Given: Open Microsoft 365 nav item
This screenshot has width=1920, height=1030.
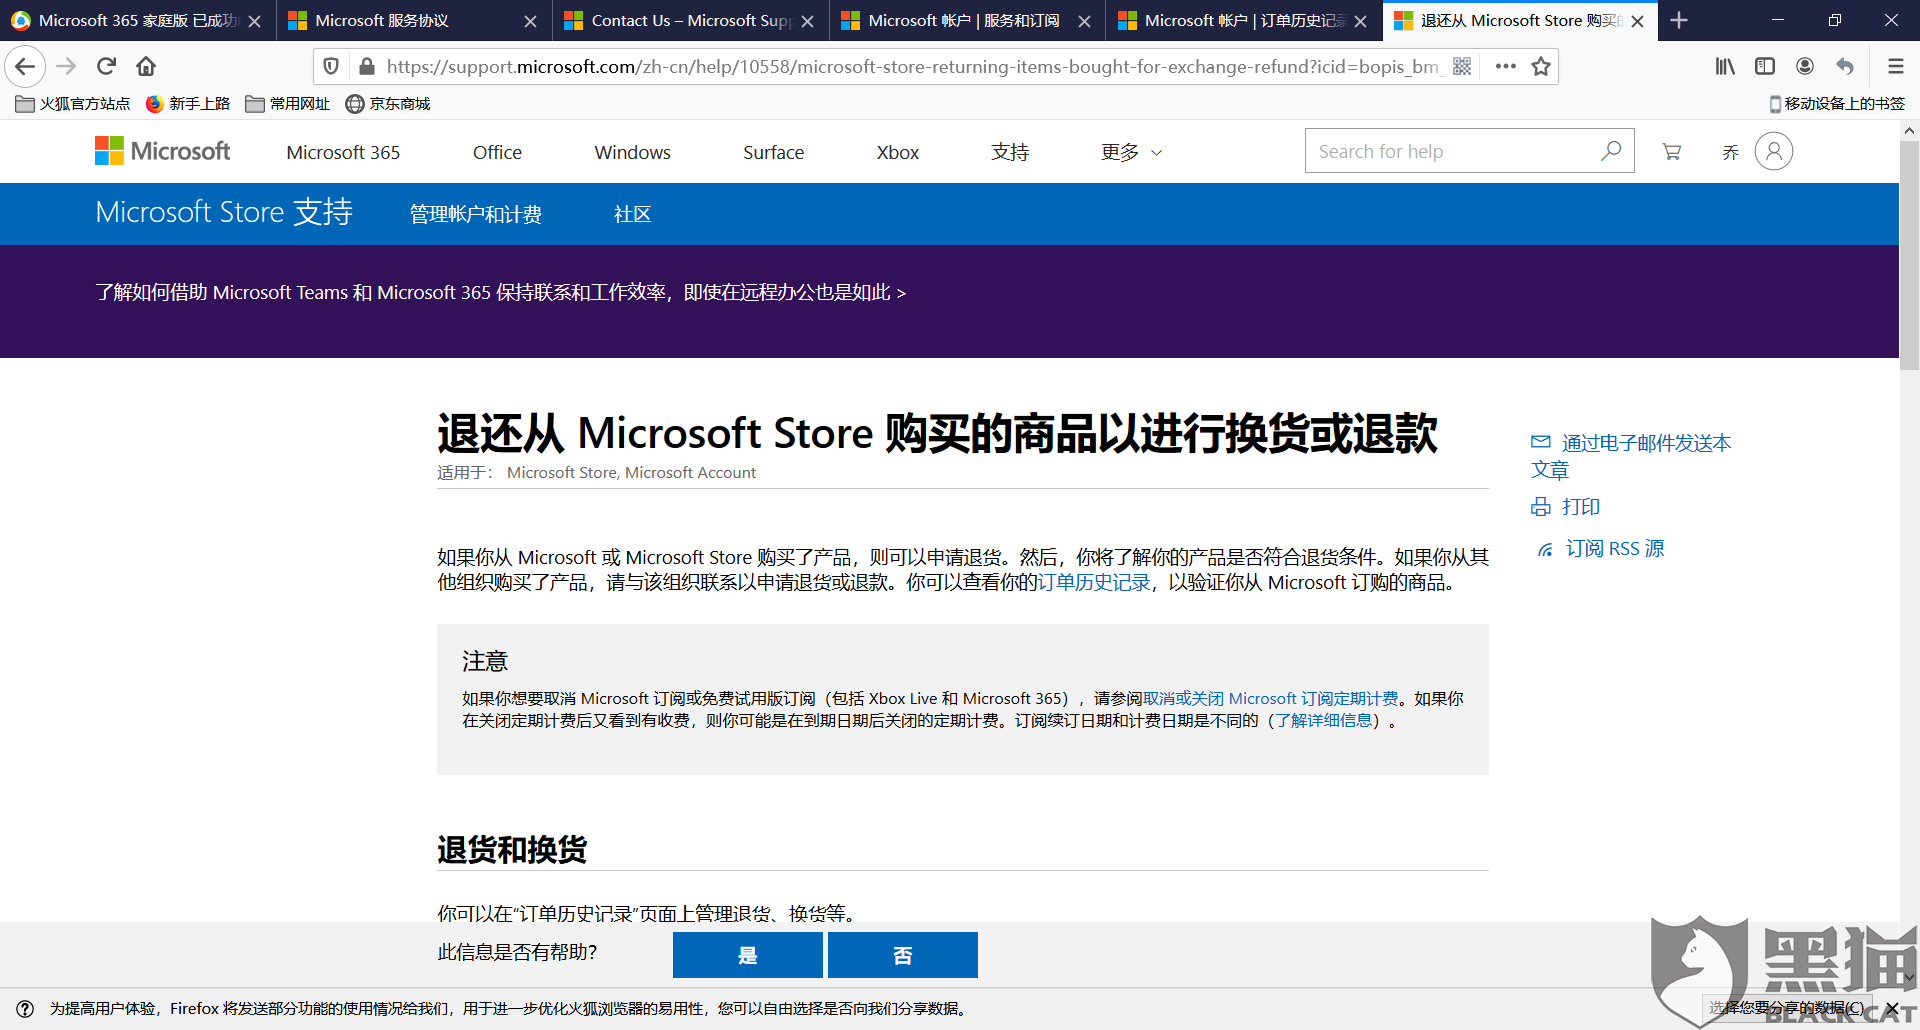Looking at the screenshot, I should pos(343,152).
